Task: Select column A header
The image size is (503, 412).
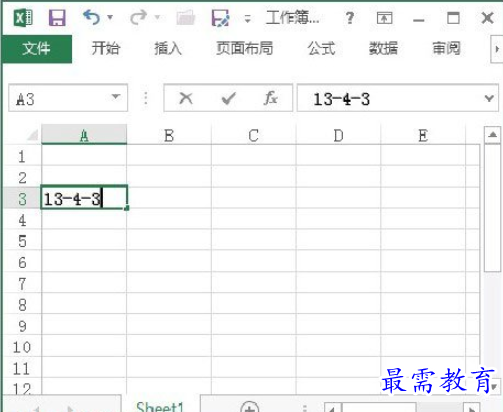Action: (x=84, y=135)
